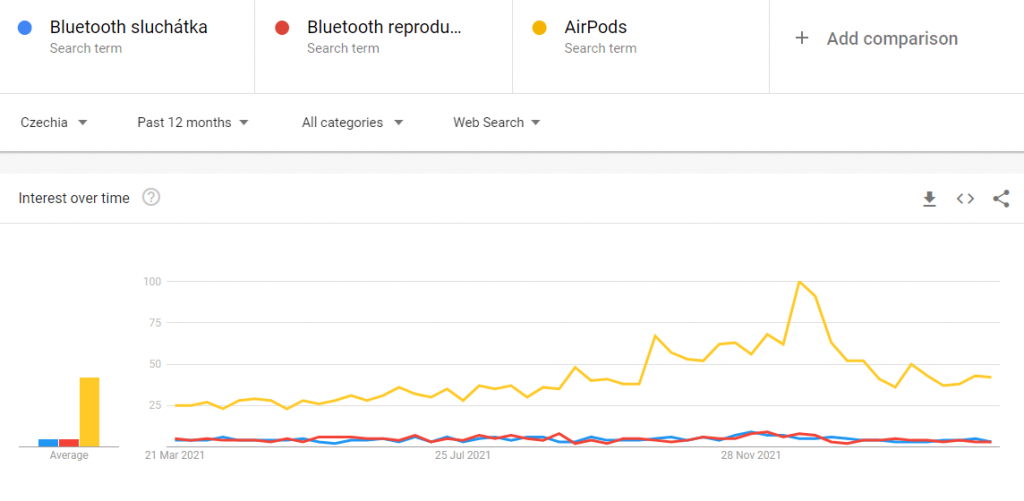Screen dimensions: 1024x501
Task: Open the All categories dropdown
Action: pyautogui.click(x=352, y=123)
